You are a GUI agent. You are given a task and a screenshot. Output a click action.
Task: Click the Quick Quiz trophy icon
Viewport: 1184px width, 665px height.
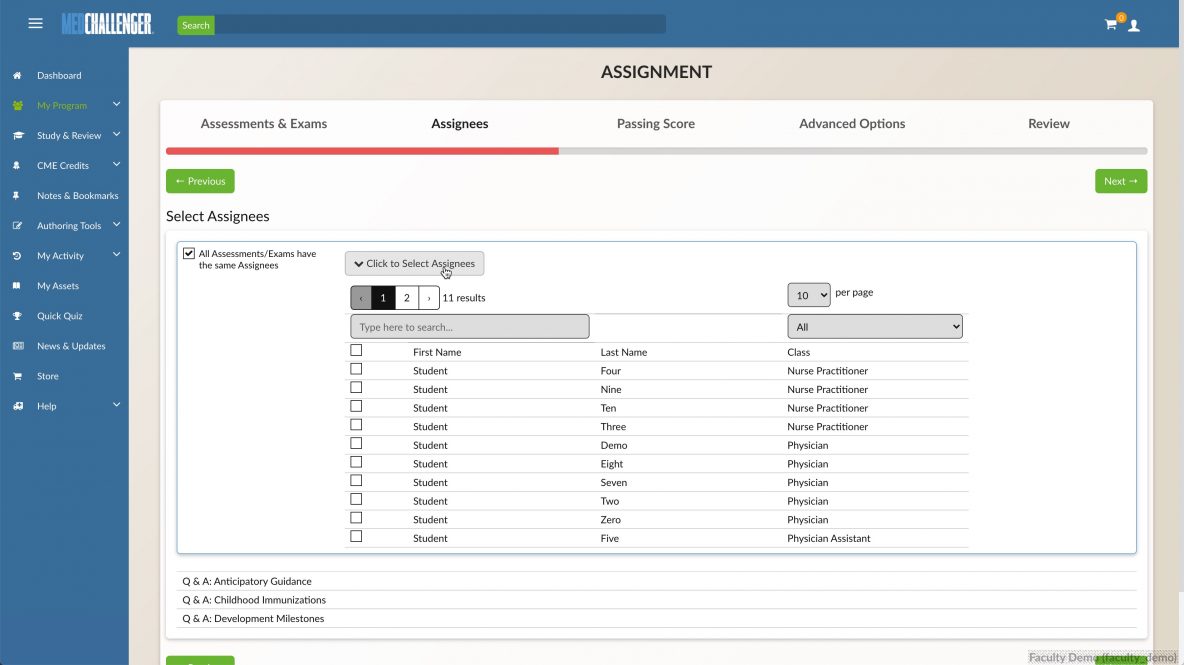pyautogui.click(x=17, y=316)
